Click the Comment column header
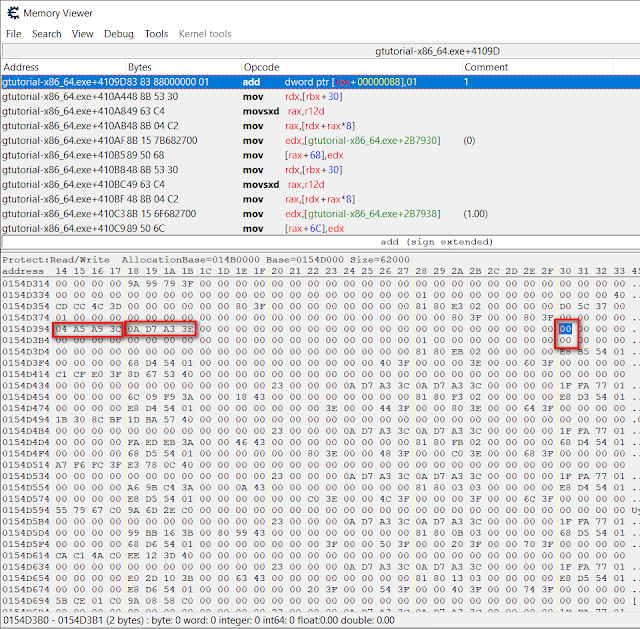The image size is (640, 629). [x=537, y=67]
